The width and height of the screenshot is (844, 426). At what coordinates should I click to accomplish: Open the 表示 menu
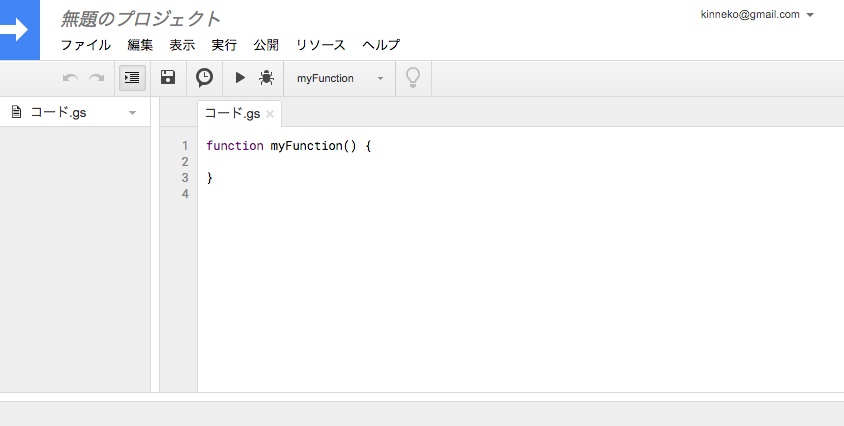182,45
